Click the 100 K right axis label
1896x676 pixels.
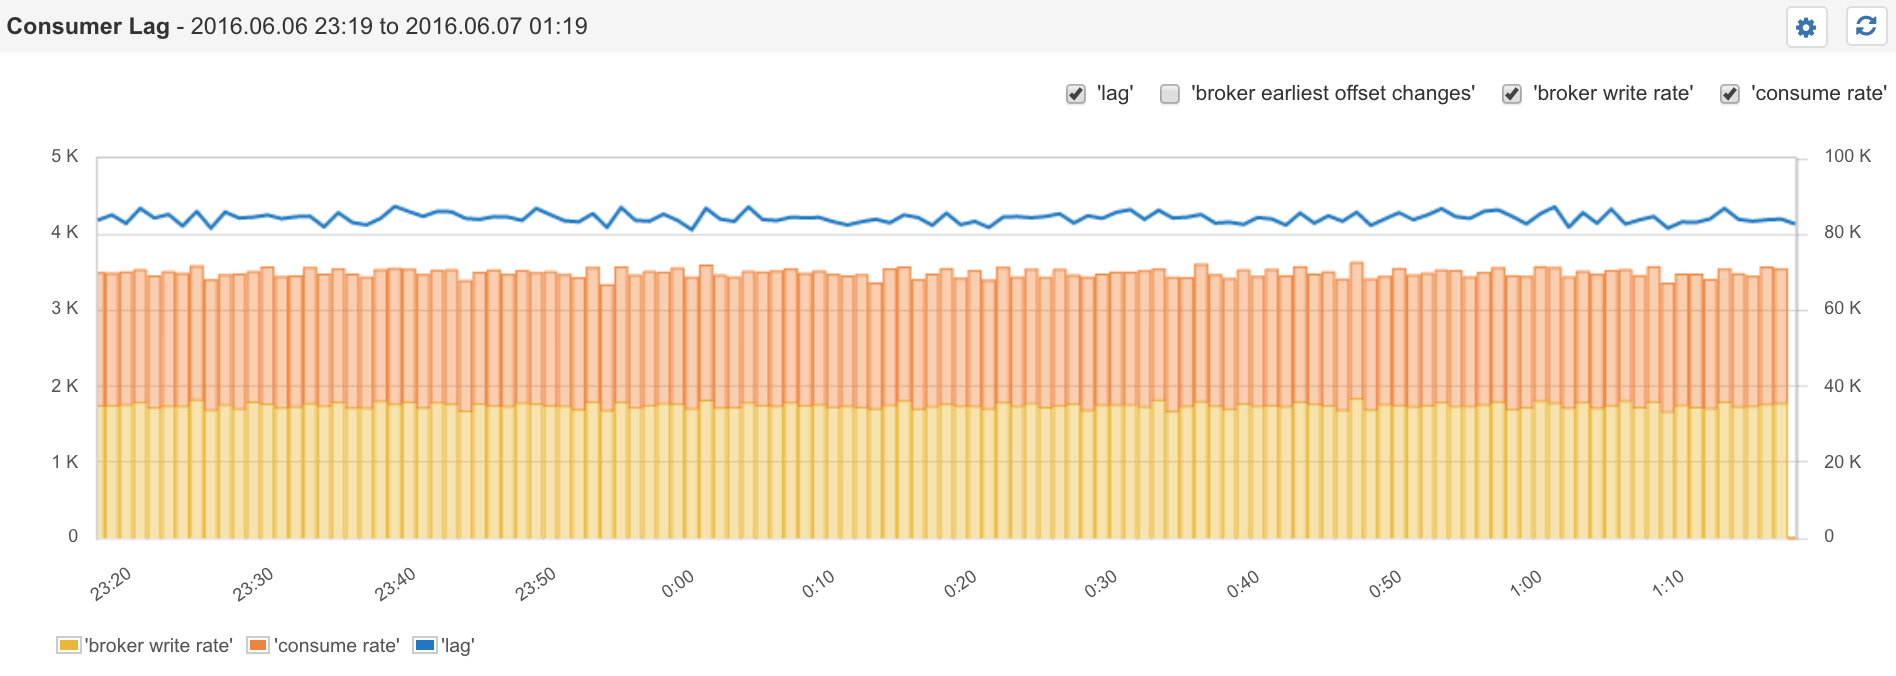coord(1847,156)
